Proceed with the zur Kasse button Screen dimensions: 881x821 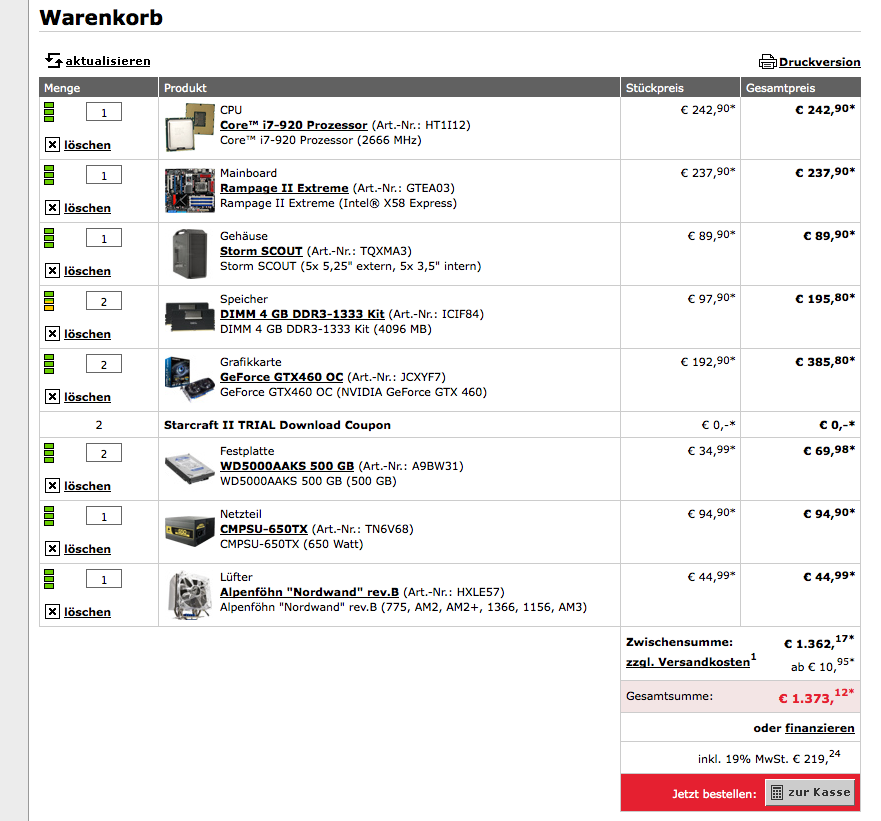click(x=810, y=792)
